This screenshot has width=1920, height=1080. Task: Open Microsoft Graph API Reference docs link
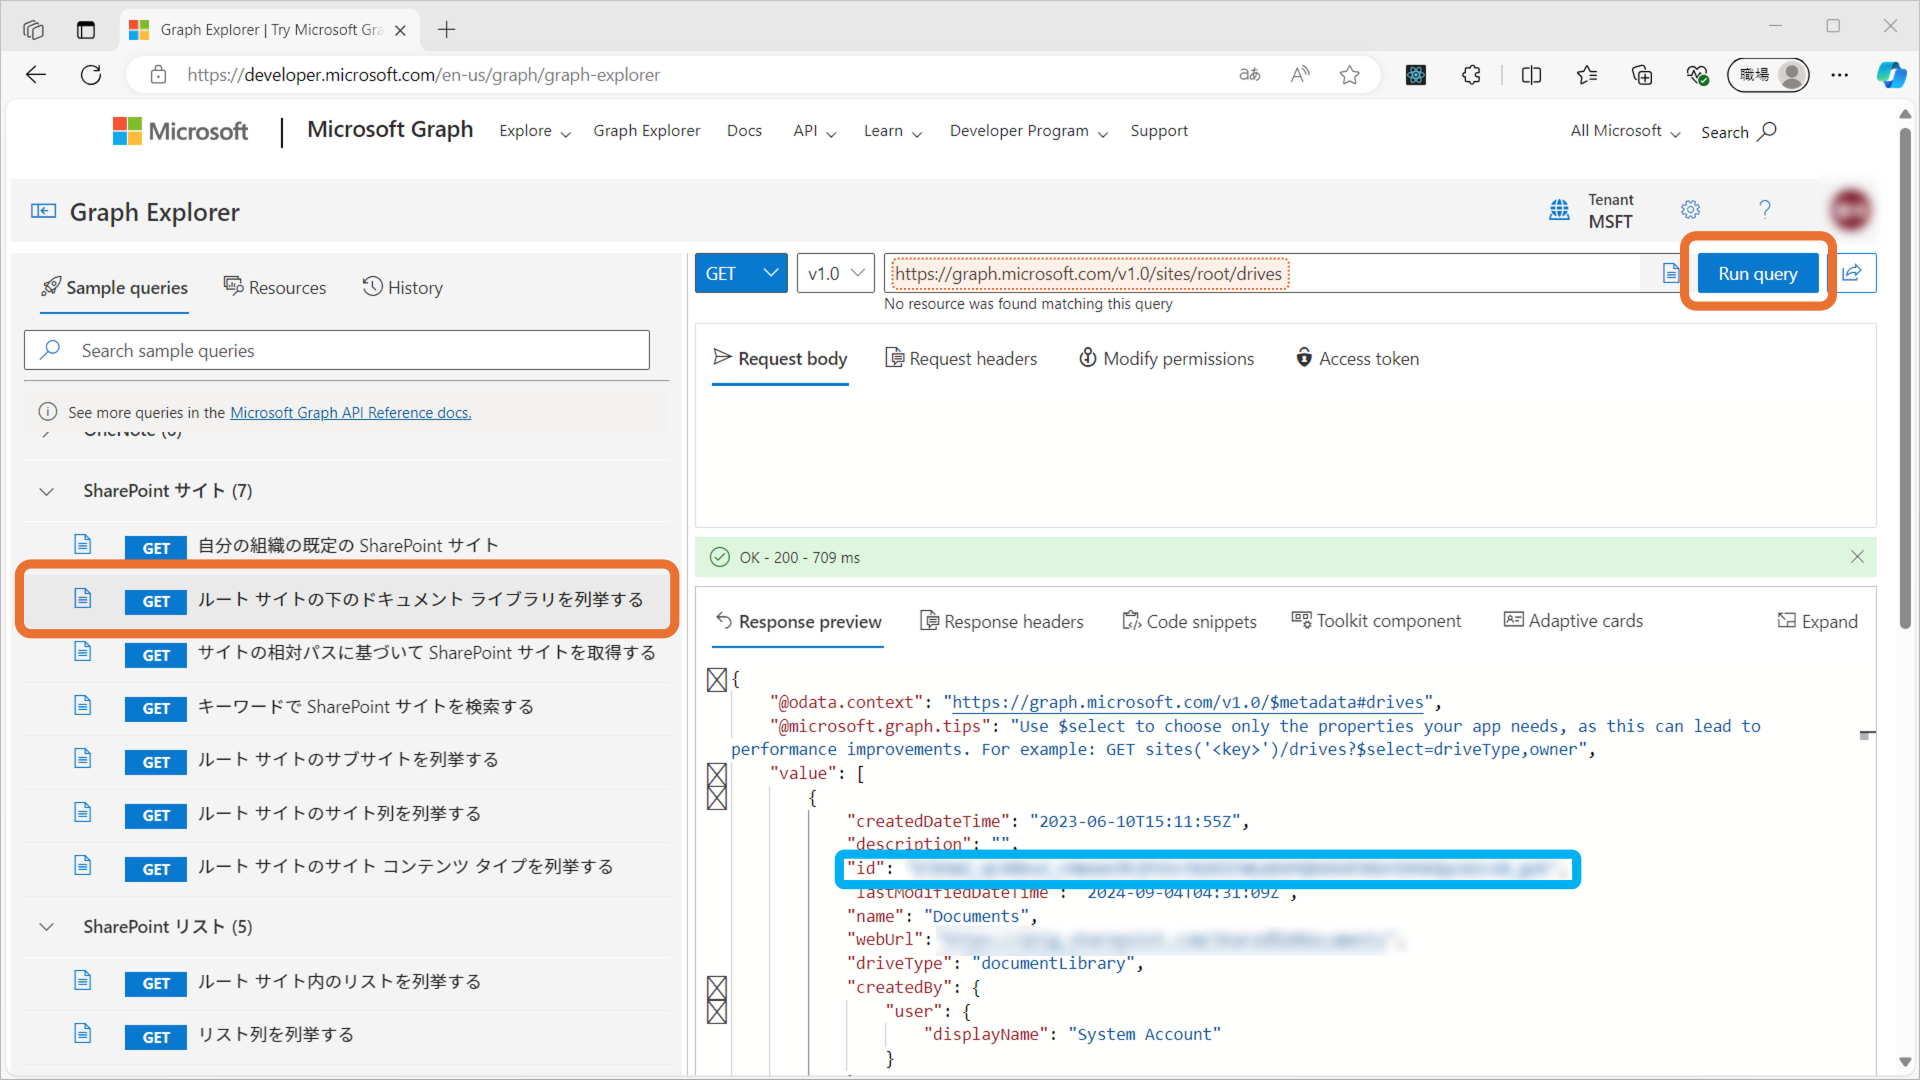(351, 412)
